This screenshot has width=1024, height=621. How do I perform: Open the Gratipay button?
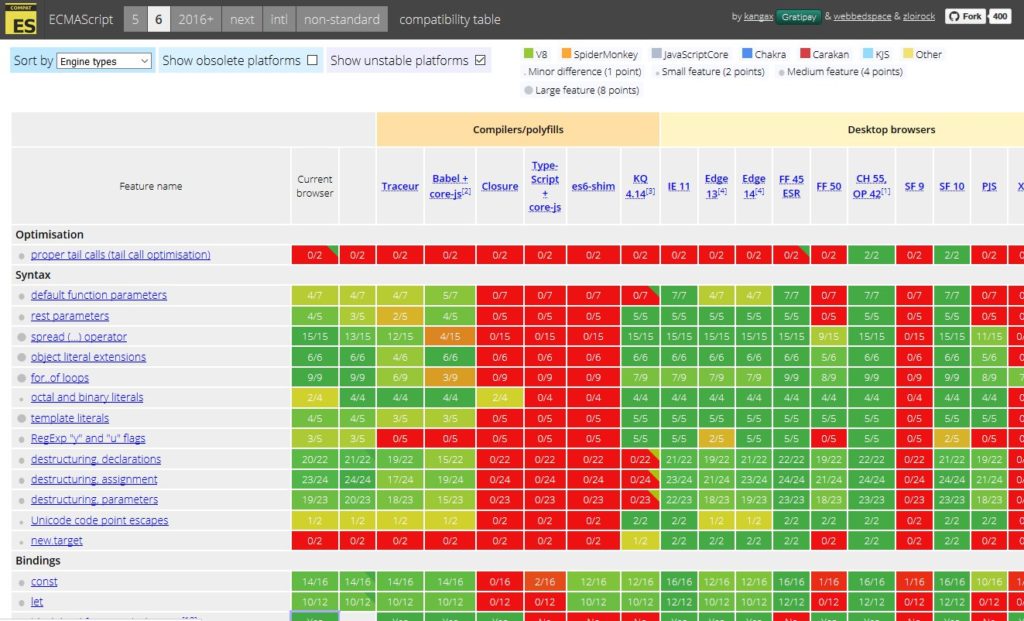click(x=798, y=17)
